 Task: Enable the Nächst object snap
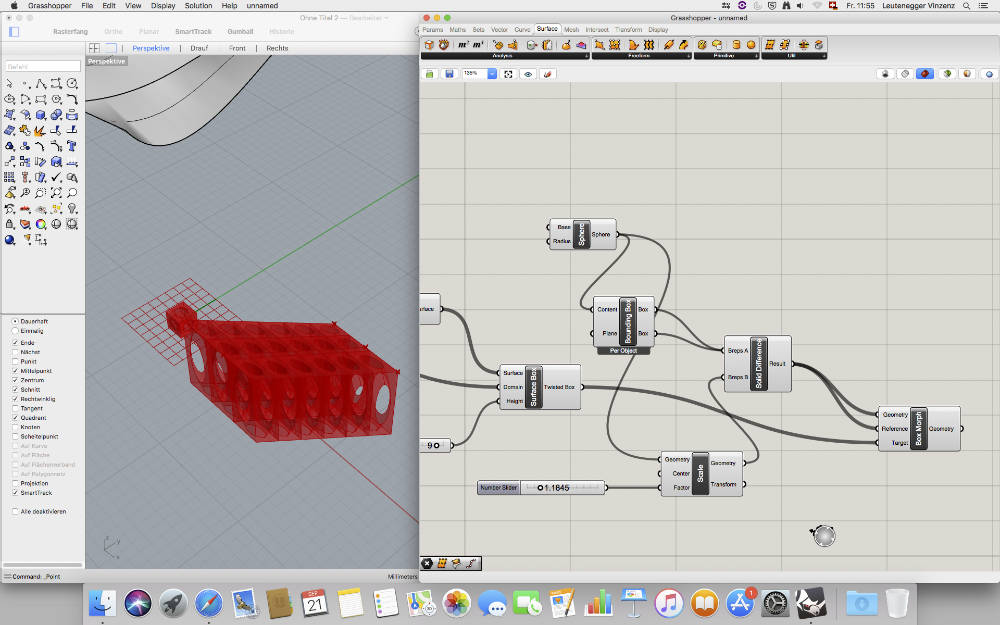pos(15,352)
